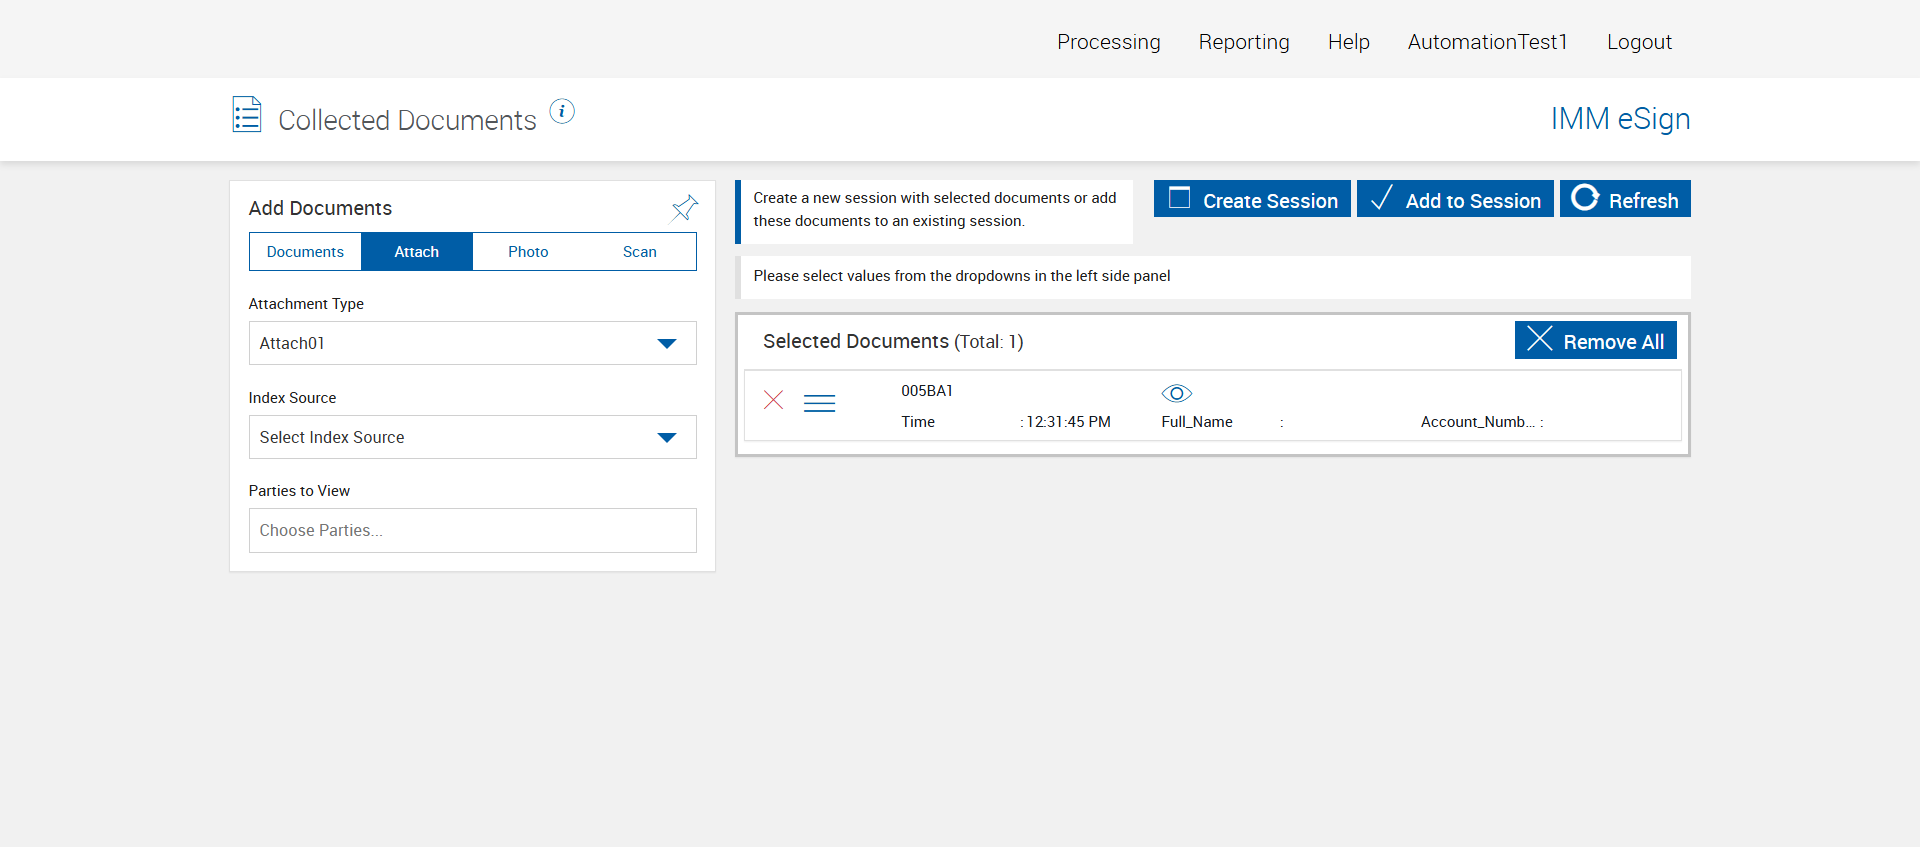Image resolution: width=1920 pixels, height=847 pixels.
Task: Click the info icon beside Collected Documents
Action: (562, 112)
